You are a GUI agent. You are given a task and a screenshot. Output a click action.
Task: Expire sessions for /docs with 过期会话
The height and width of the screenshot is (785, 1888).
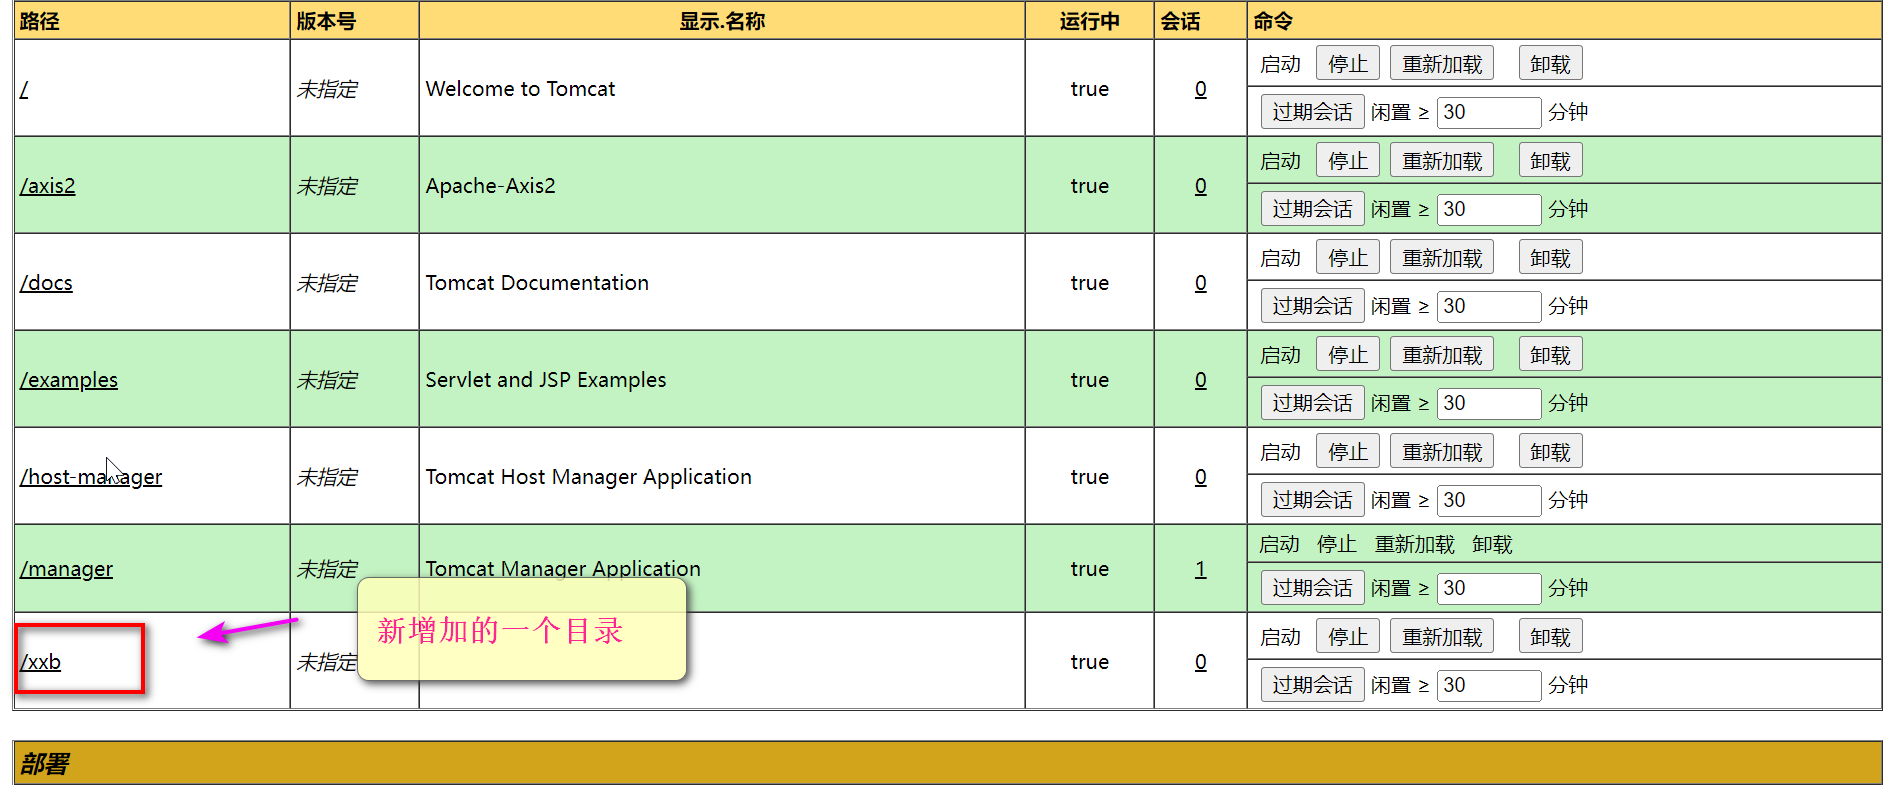(x=1312, y=306)
